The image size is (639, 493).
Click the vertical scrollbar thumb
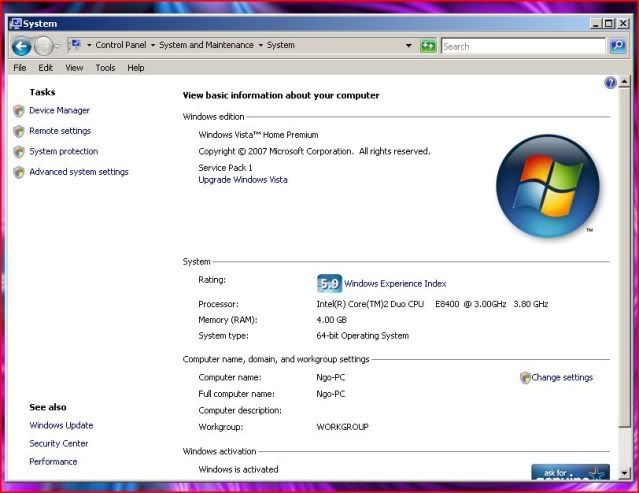pos(624,258)
